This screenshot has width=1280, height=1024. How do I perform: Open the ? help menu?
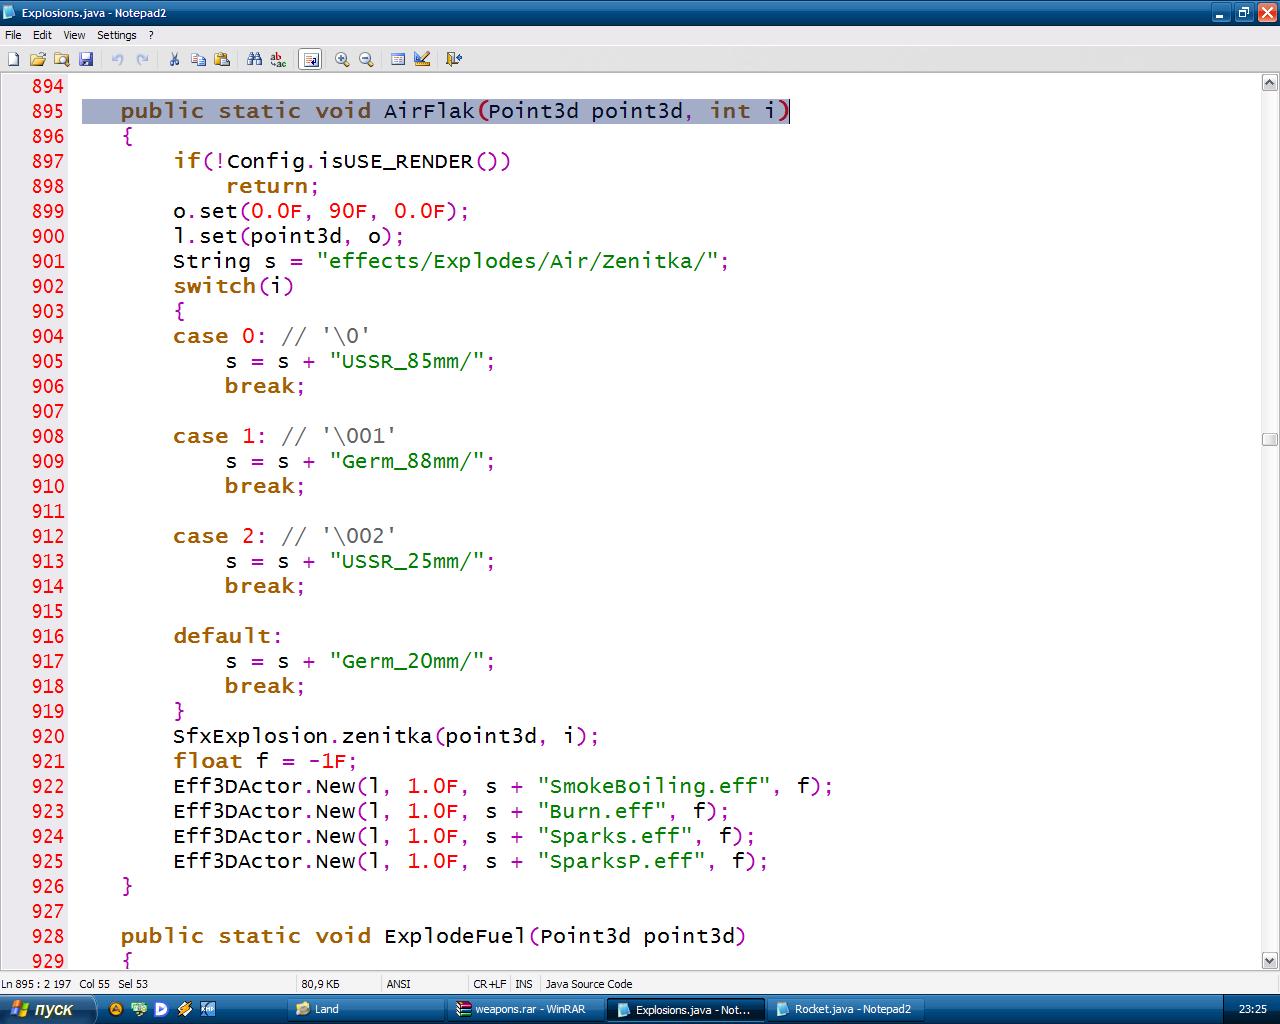click(151, 35)
